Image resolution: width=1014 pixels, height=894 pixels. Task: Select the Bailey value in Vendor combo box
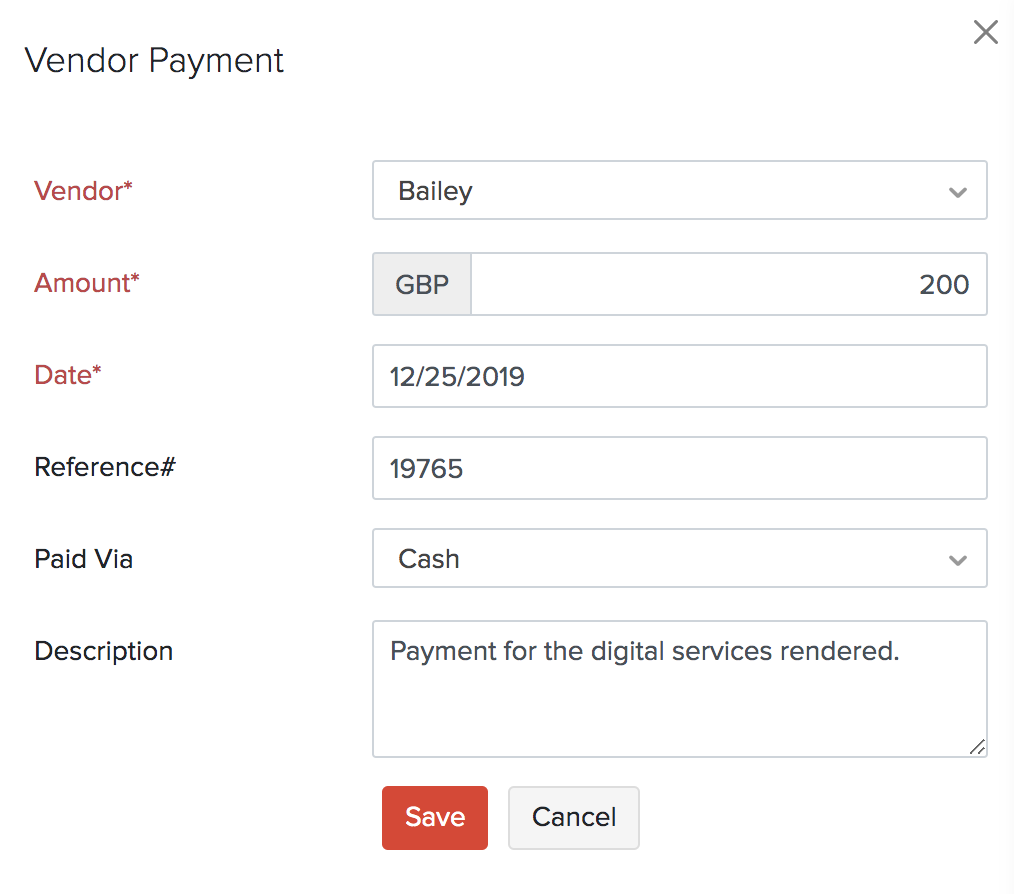[436, 191]
